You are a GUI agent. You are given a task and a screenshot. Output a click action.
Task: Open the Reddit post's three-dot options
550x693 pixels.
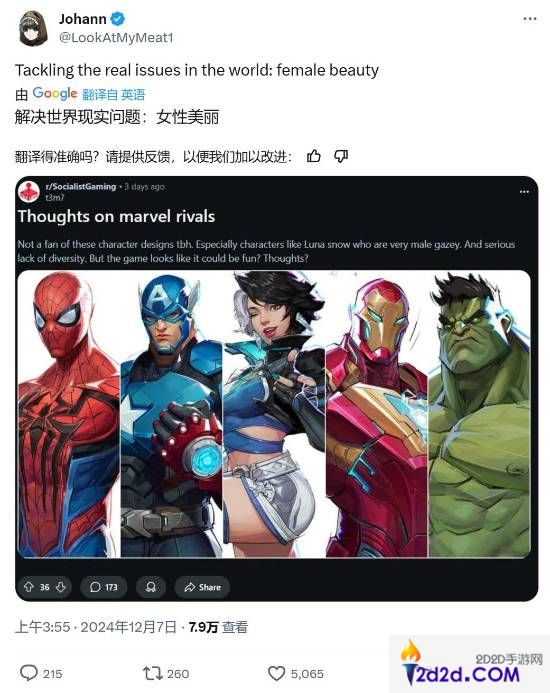tap(524, 192)
